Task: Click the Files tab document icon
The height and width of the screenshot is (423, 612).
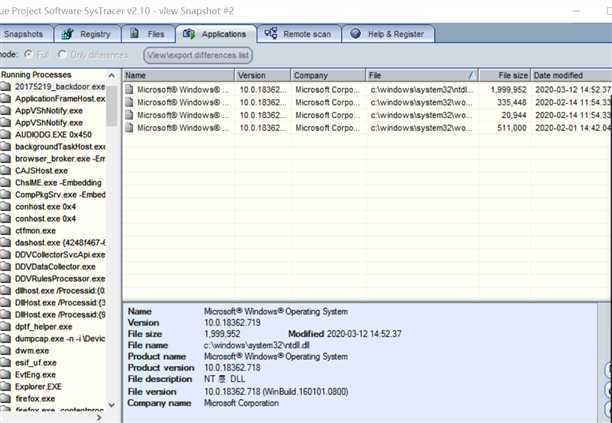Action: tap(134, 33)
